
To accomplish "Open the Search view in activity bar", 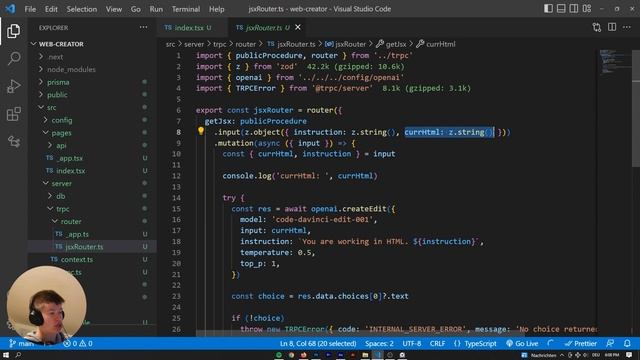I will pyautogui.click(x=13, y=59).
